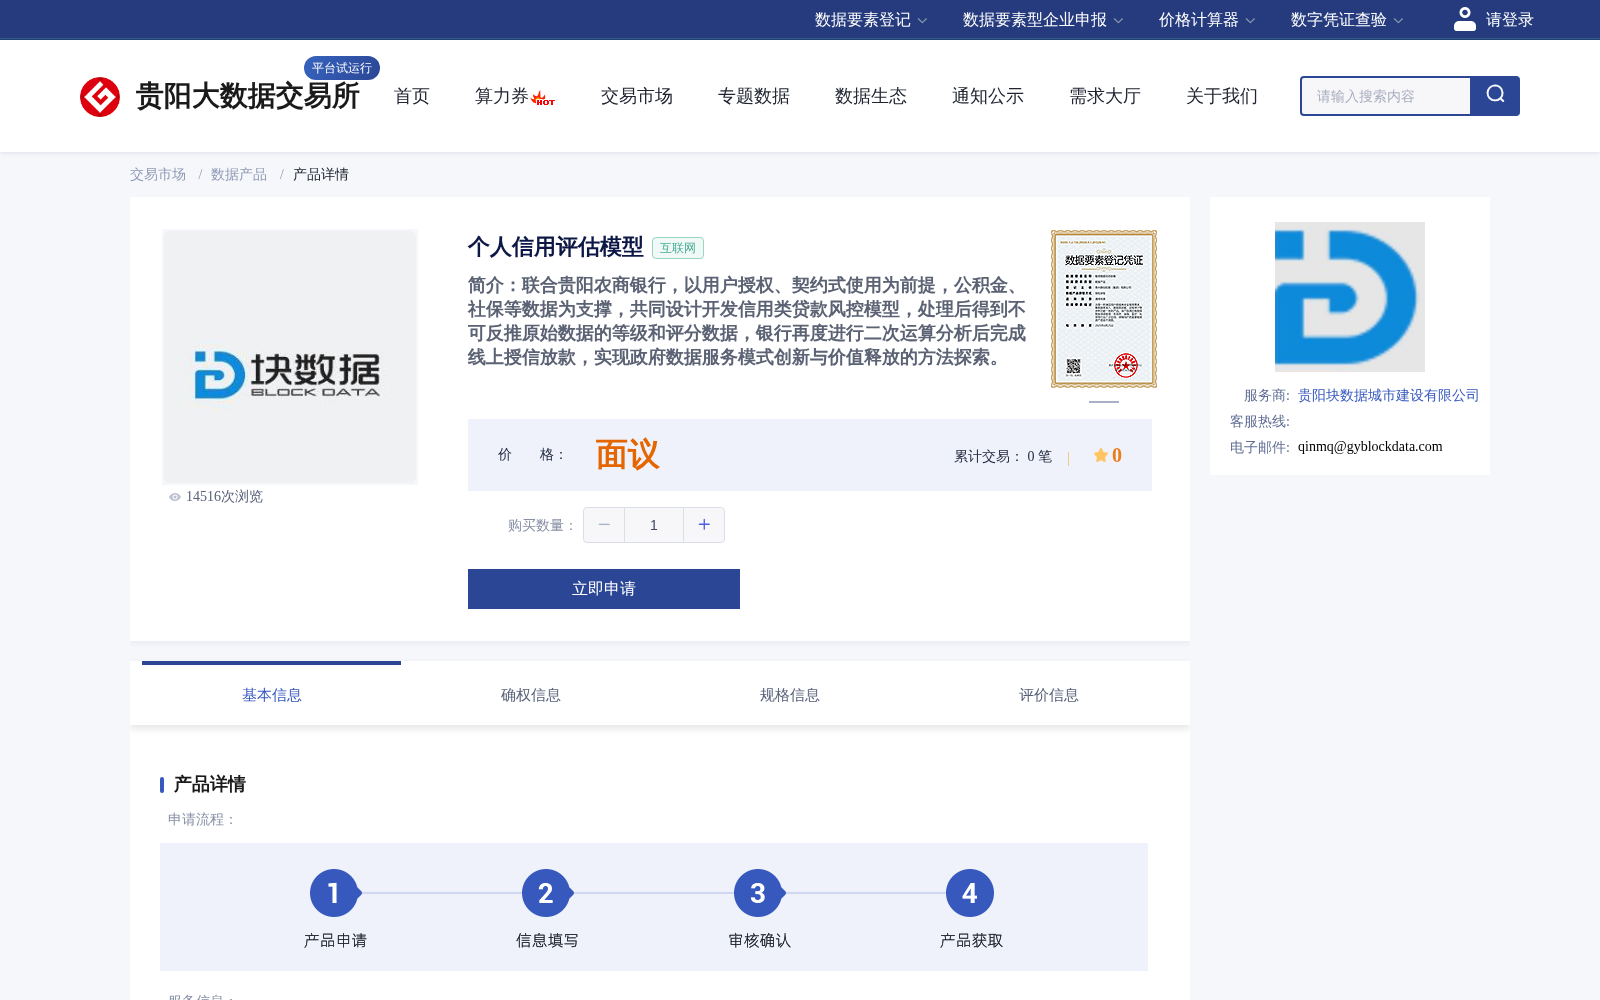Click the provider logo image
Image resolution: width=1600 pixels, height=1000 pixels.
1350,297
